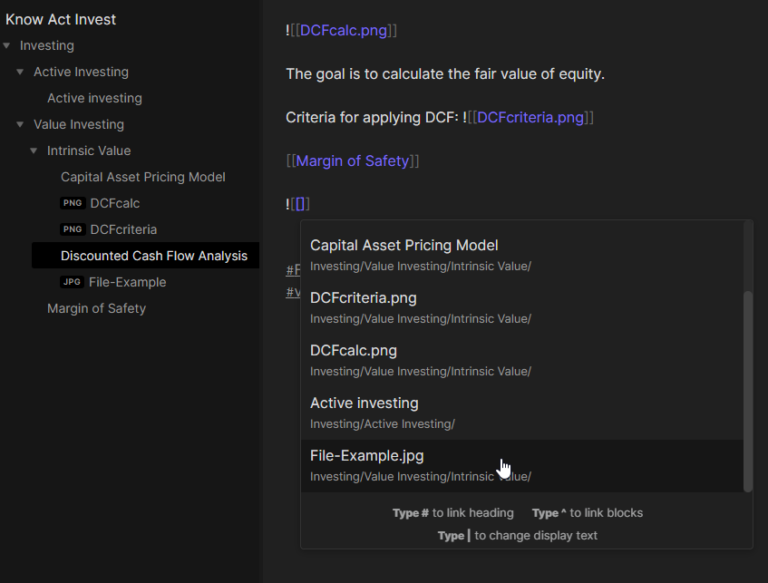768x583 pixels.
Task: Click the JPG badge beside File-Example
Action: click(72, 282)
